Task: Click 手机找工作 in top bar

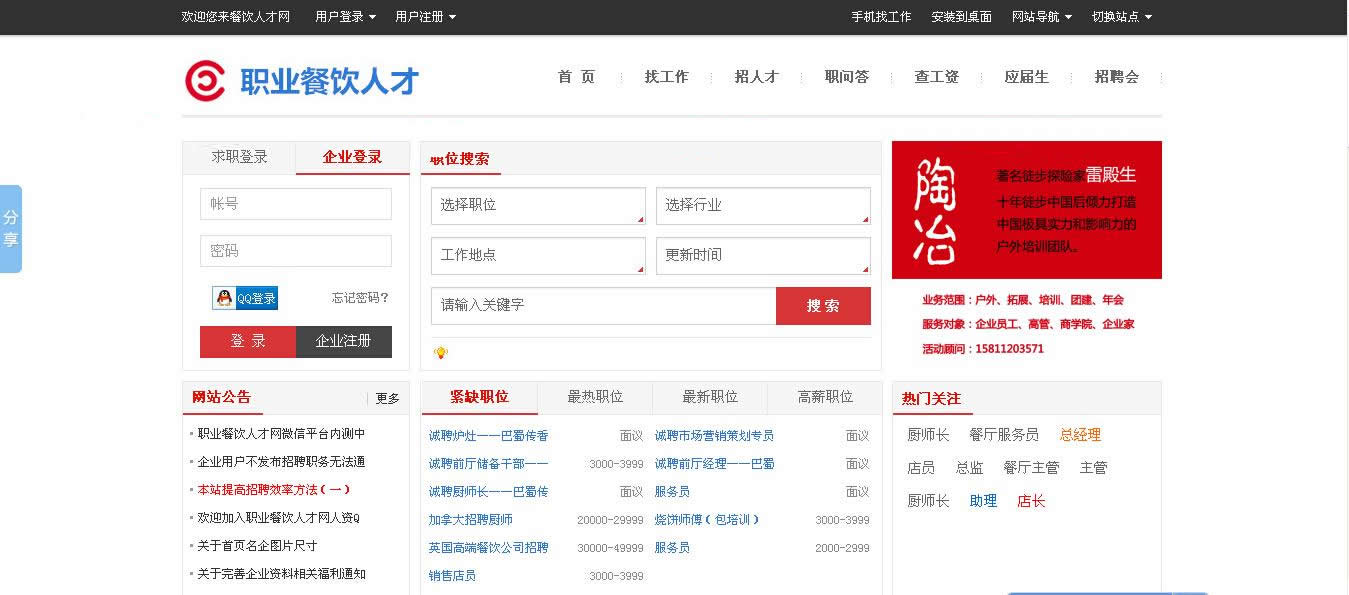Action: pos(881,17)
